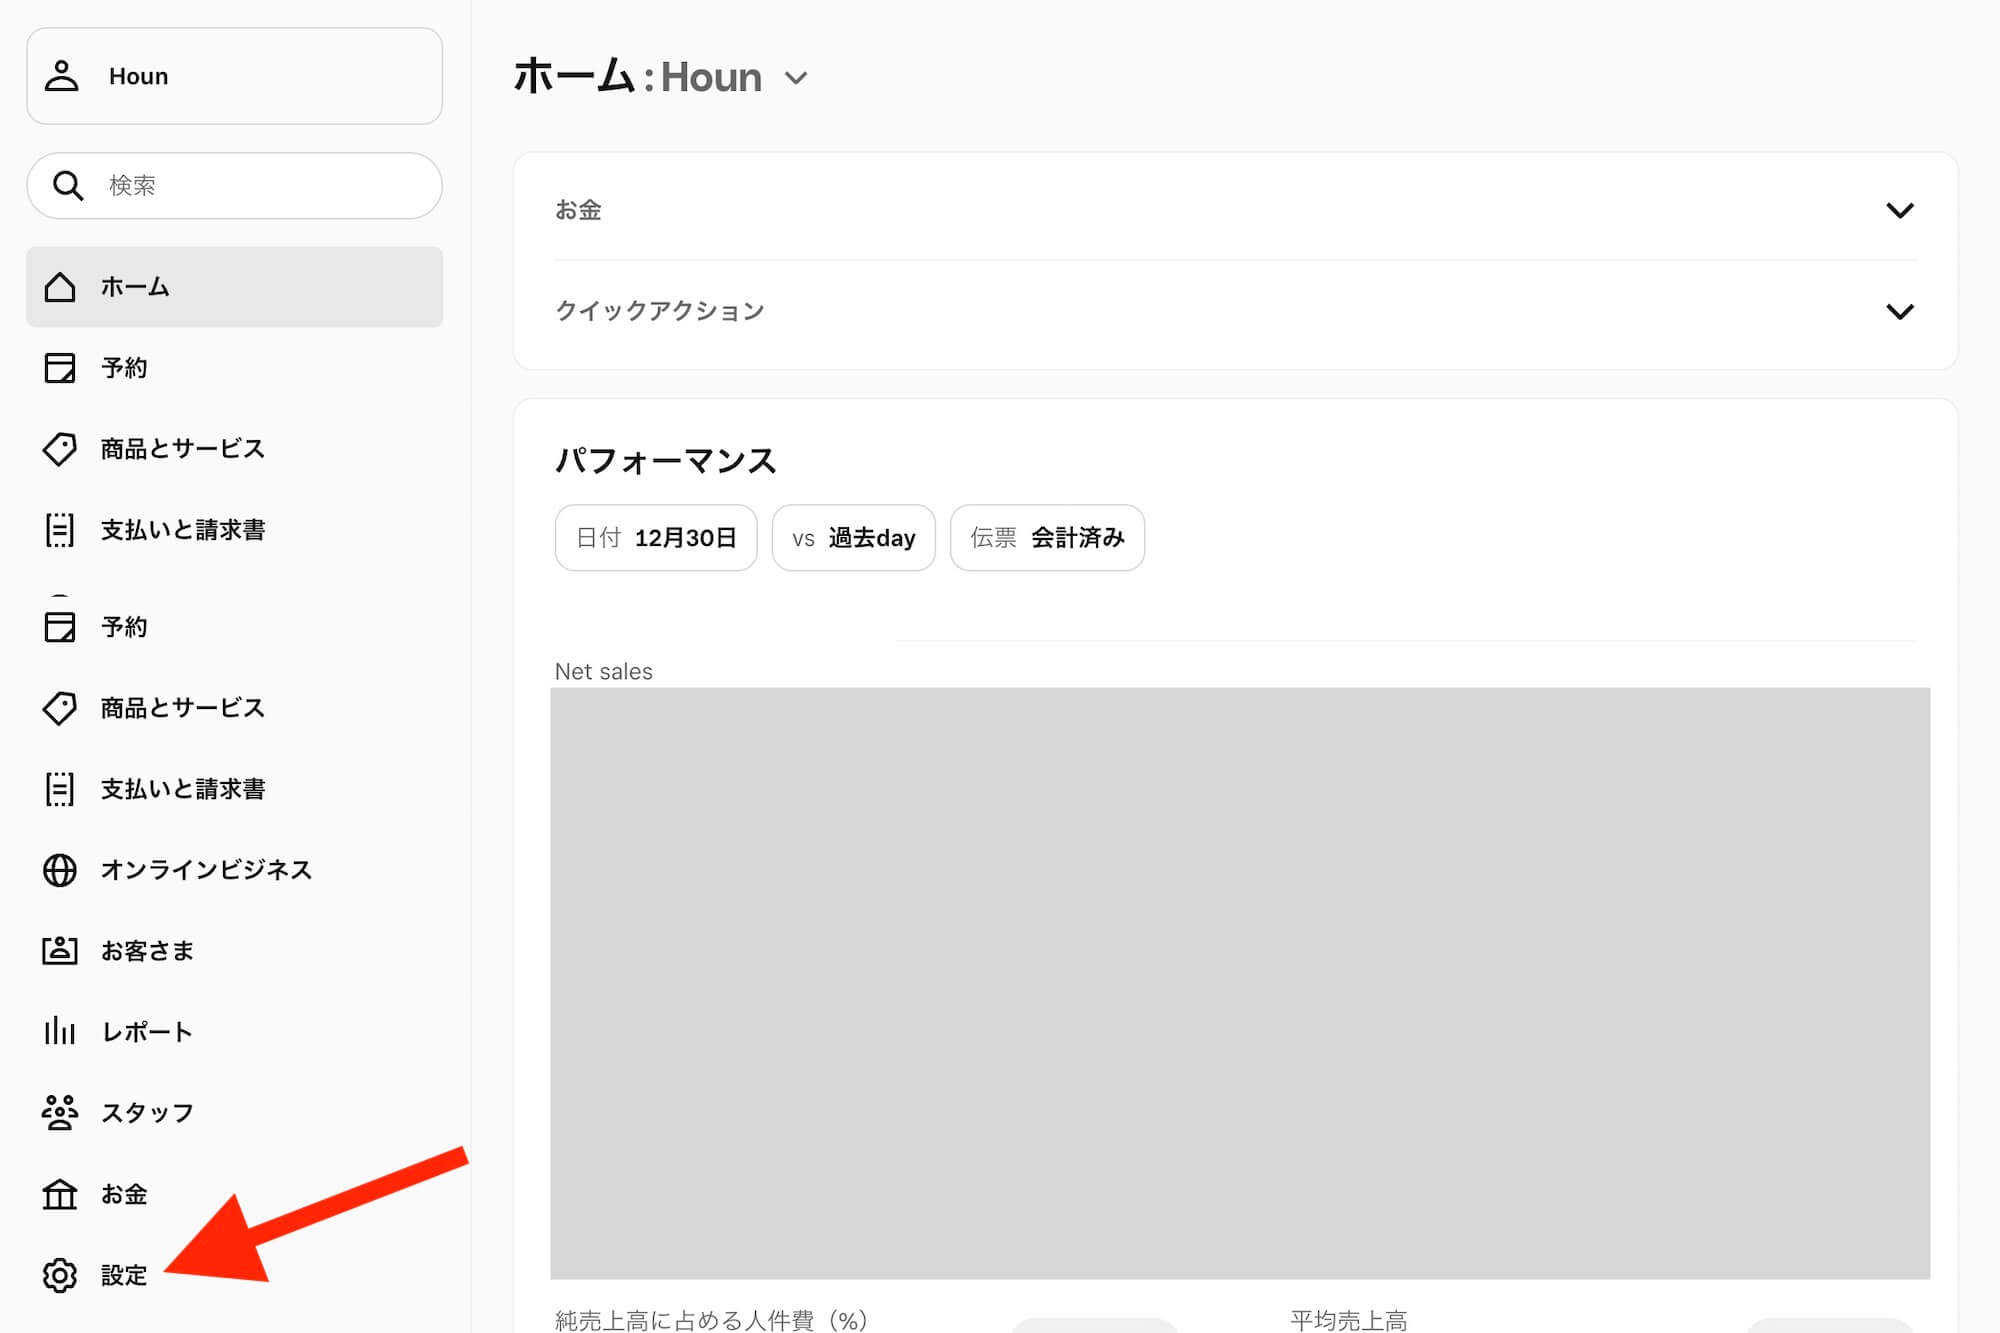Open スタッフ via the people icon
2000x1333 pixels.
60,1112
